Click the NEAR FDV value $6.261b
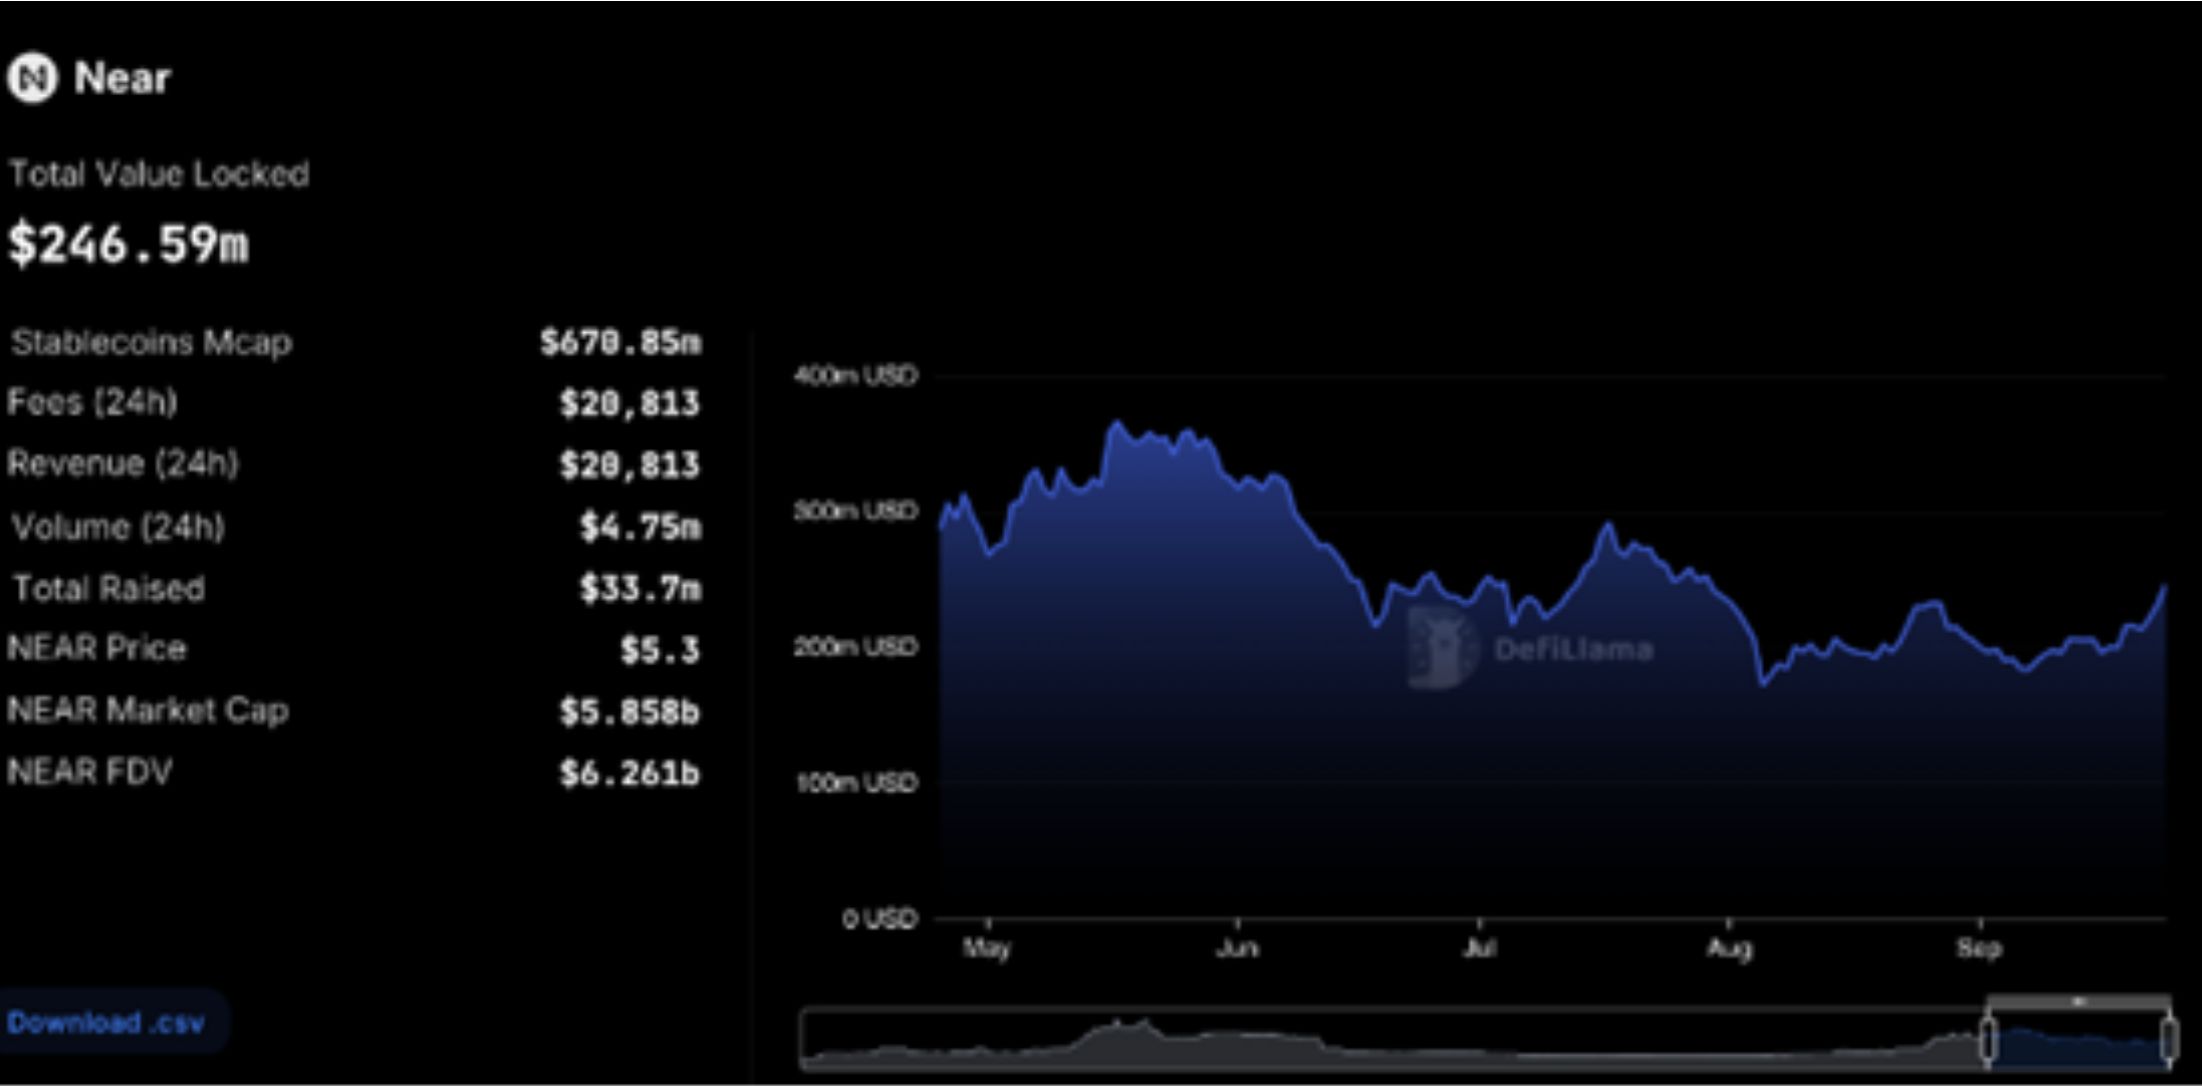 click(629, 773)
